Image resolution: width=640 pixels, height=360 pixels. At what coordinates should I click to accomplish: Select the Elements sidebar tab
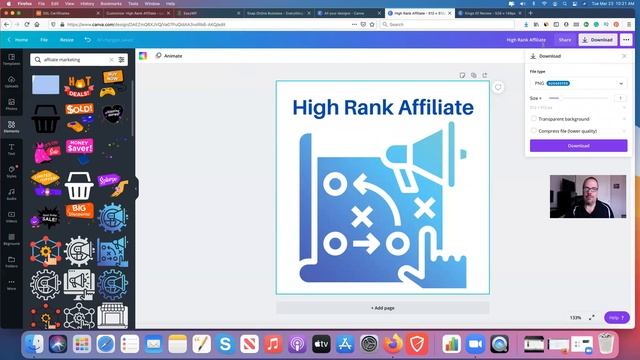click(x=11, y=127)
